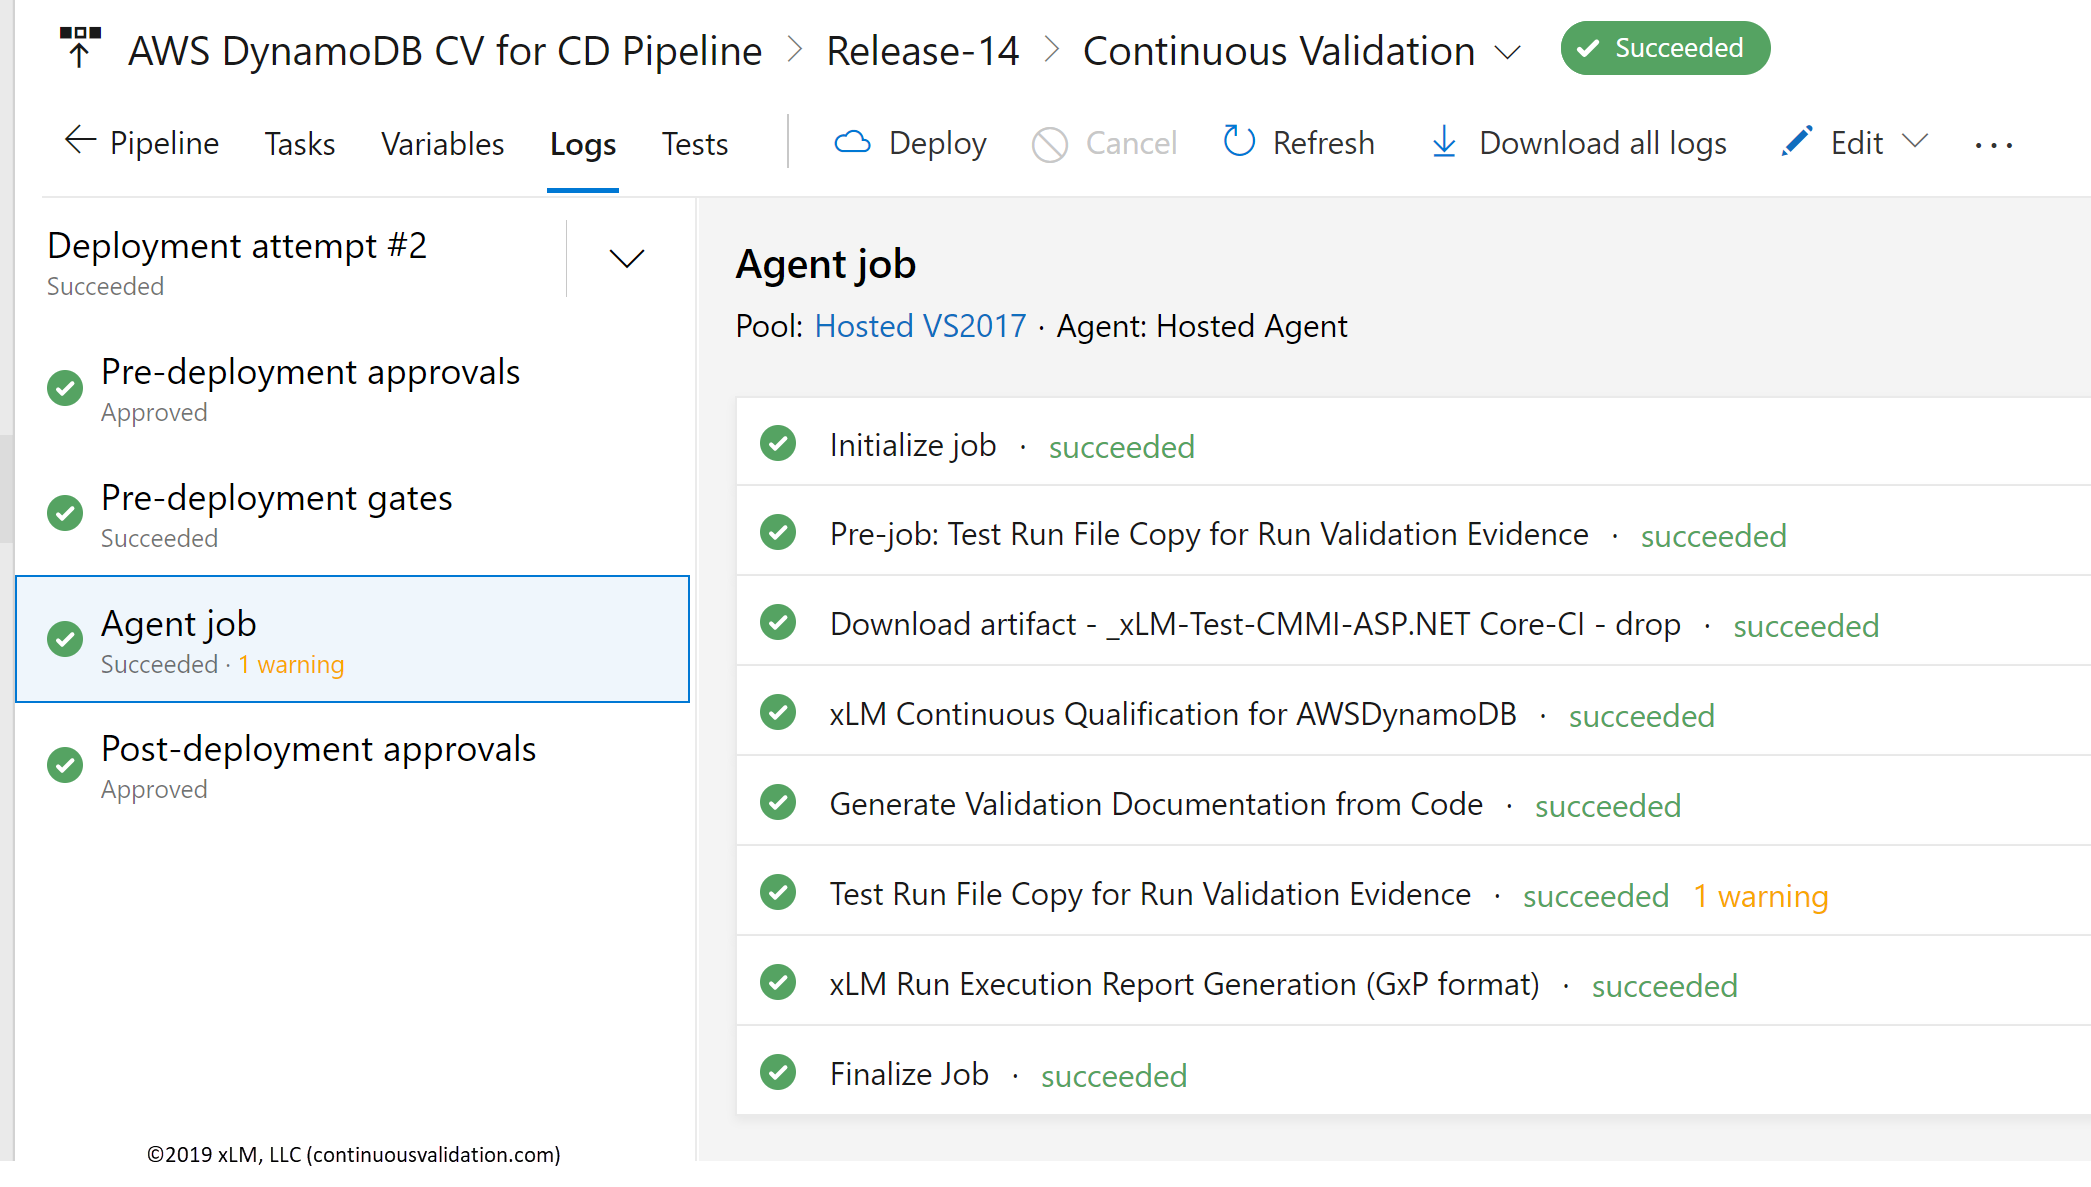Click status icon of xLM Continuous Qualification step
2091x1187 pixels.
[778, 712]
